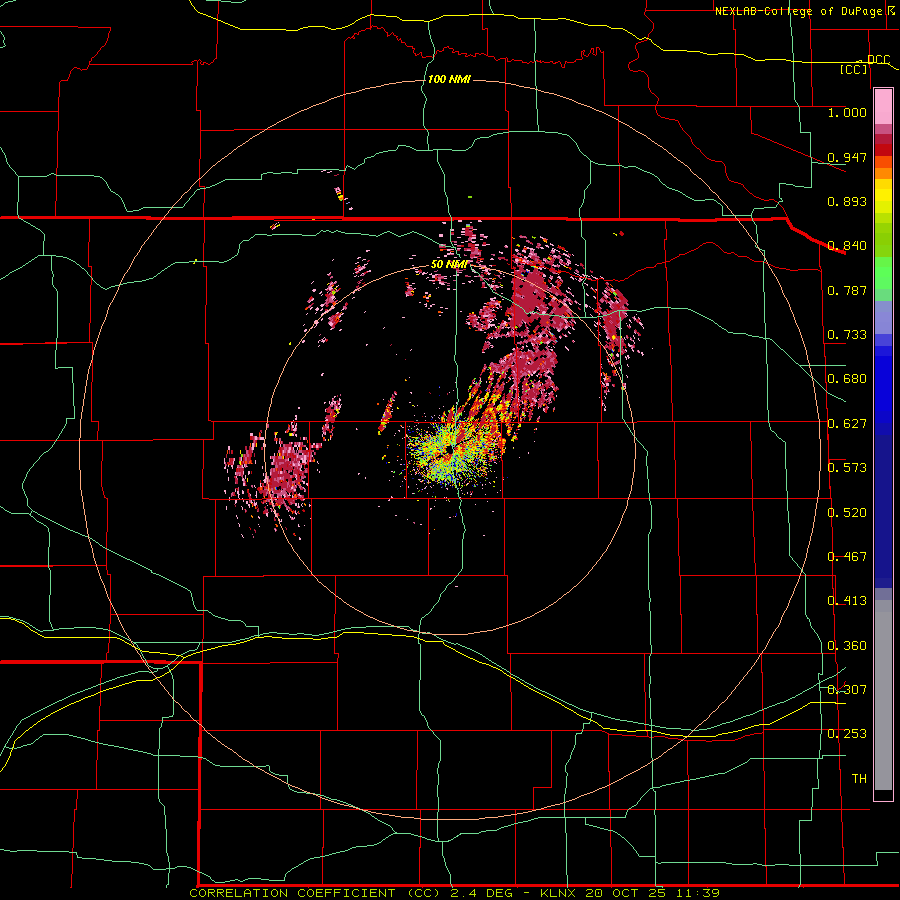The image size is (900, 900).
Task: Click the 0.520 scale value
Action: [847, 513]
